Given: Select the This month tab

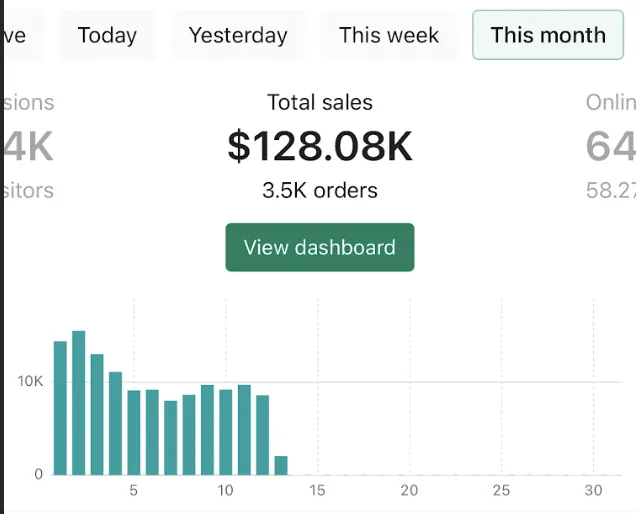Looking at the screenshot, I should (548, 35).
